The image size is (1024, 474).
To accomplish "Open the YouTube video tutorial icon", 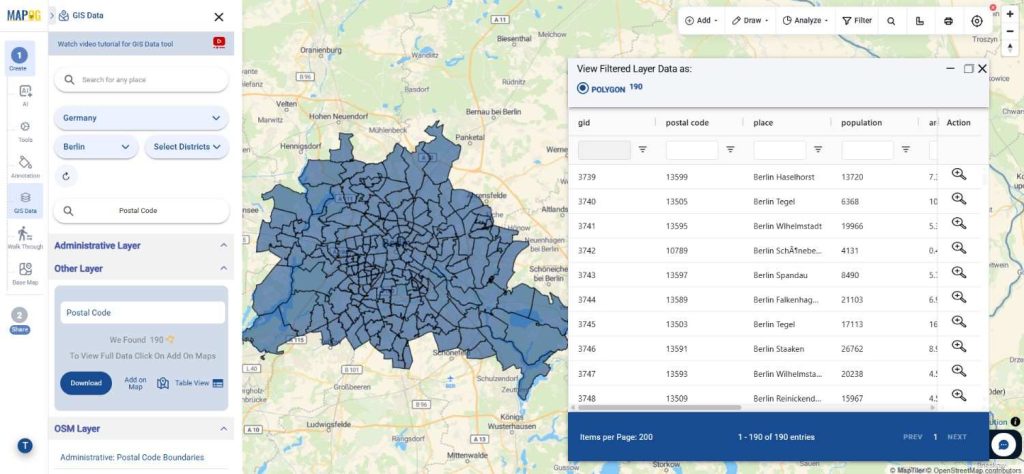I will [219, 43].
